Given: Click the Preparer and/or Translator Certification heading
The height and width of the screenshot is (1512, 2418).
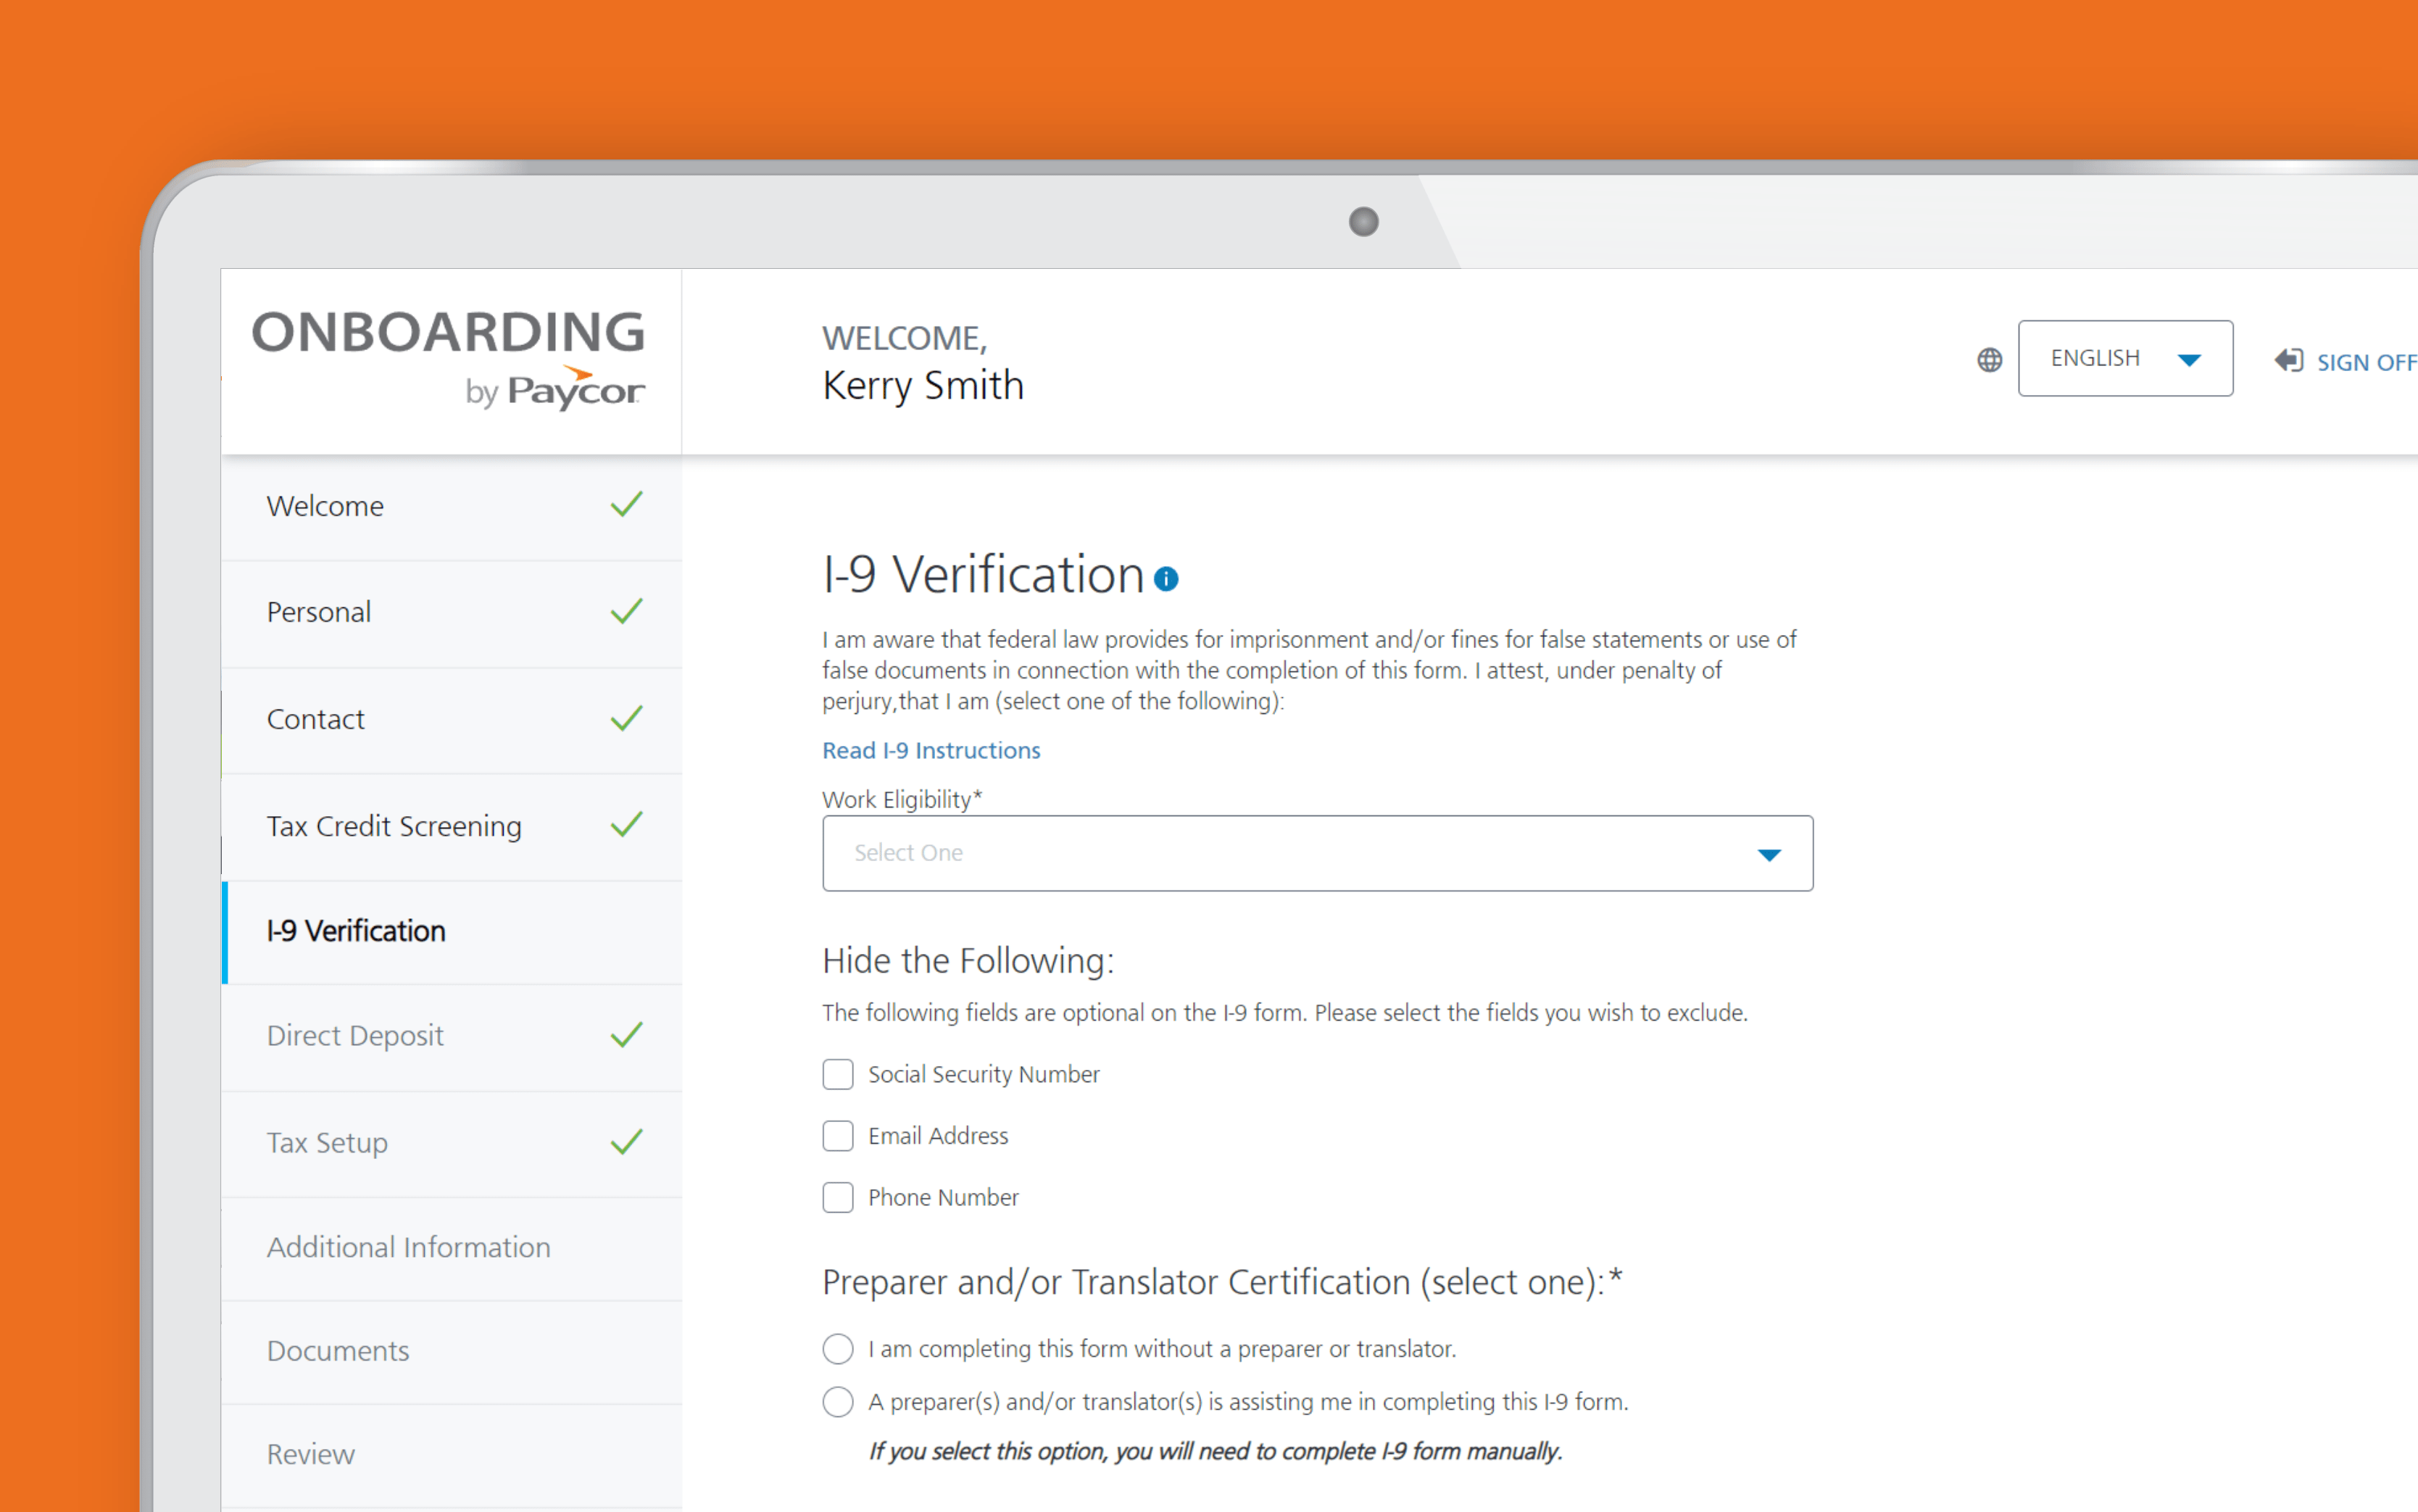Looking at the screenshot, I should (x=1222, y=1283).
